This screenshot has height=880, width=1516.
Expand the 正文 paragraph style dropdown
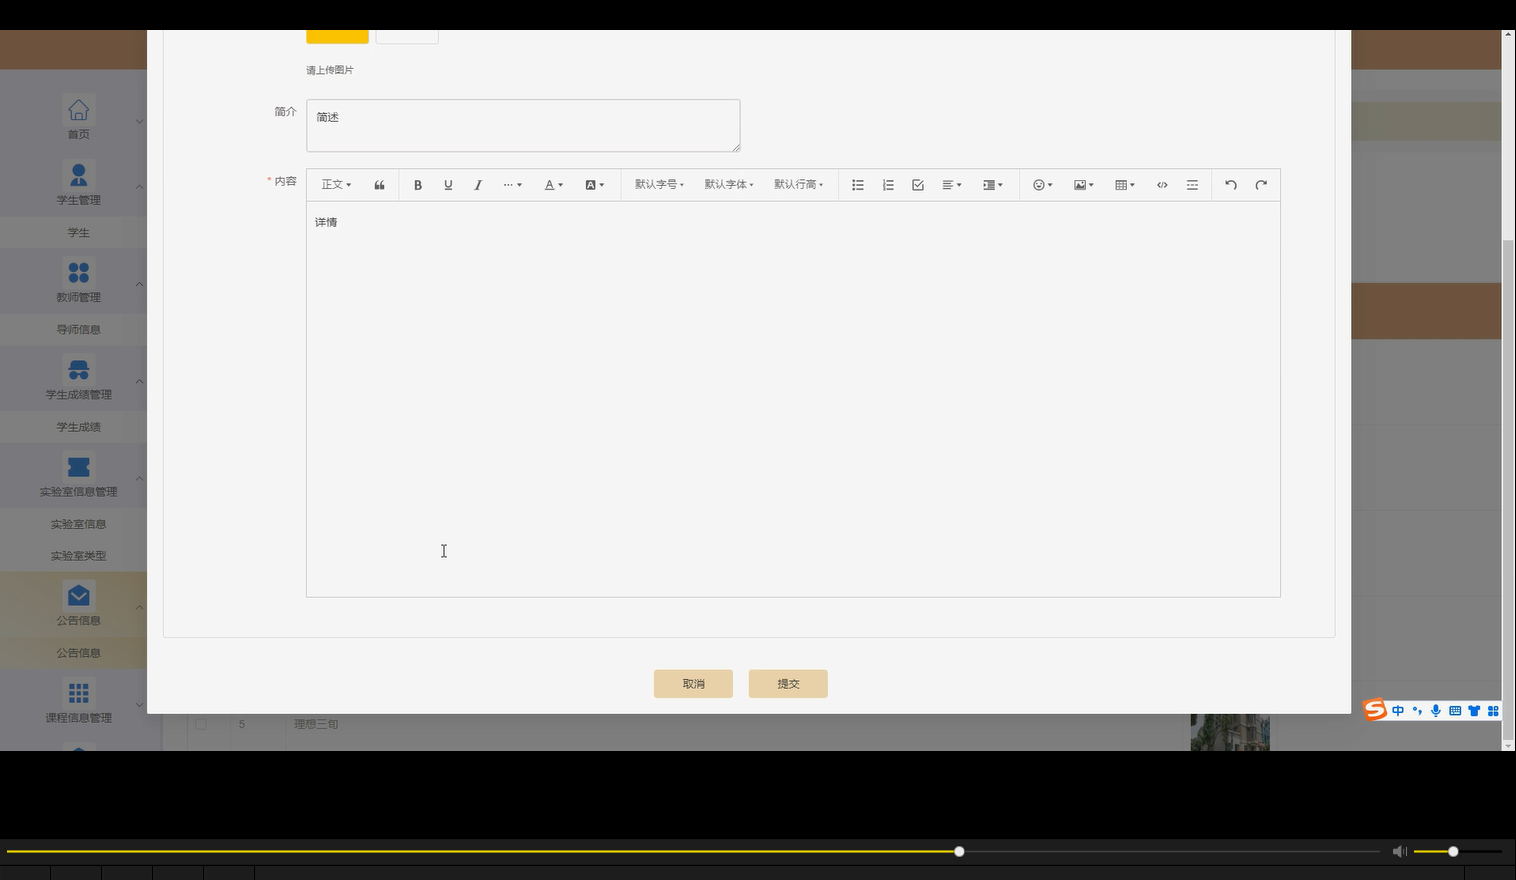(x=335, y=184)
